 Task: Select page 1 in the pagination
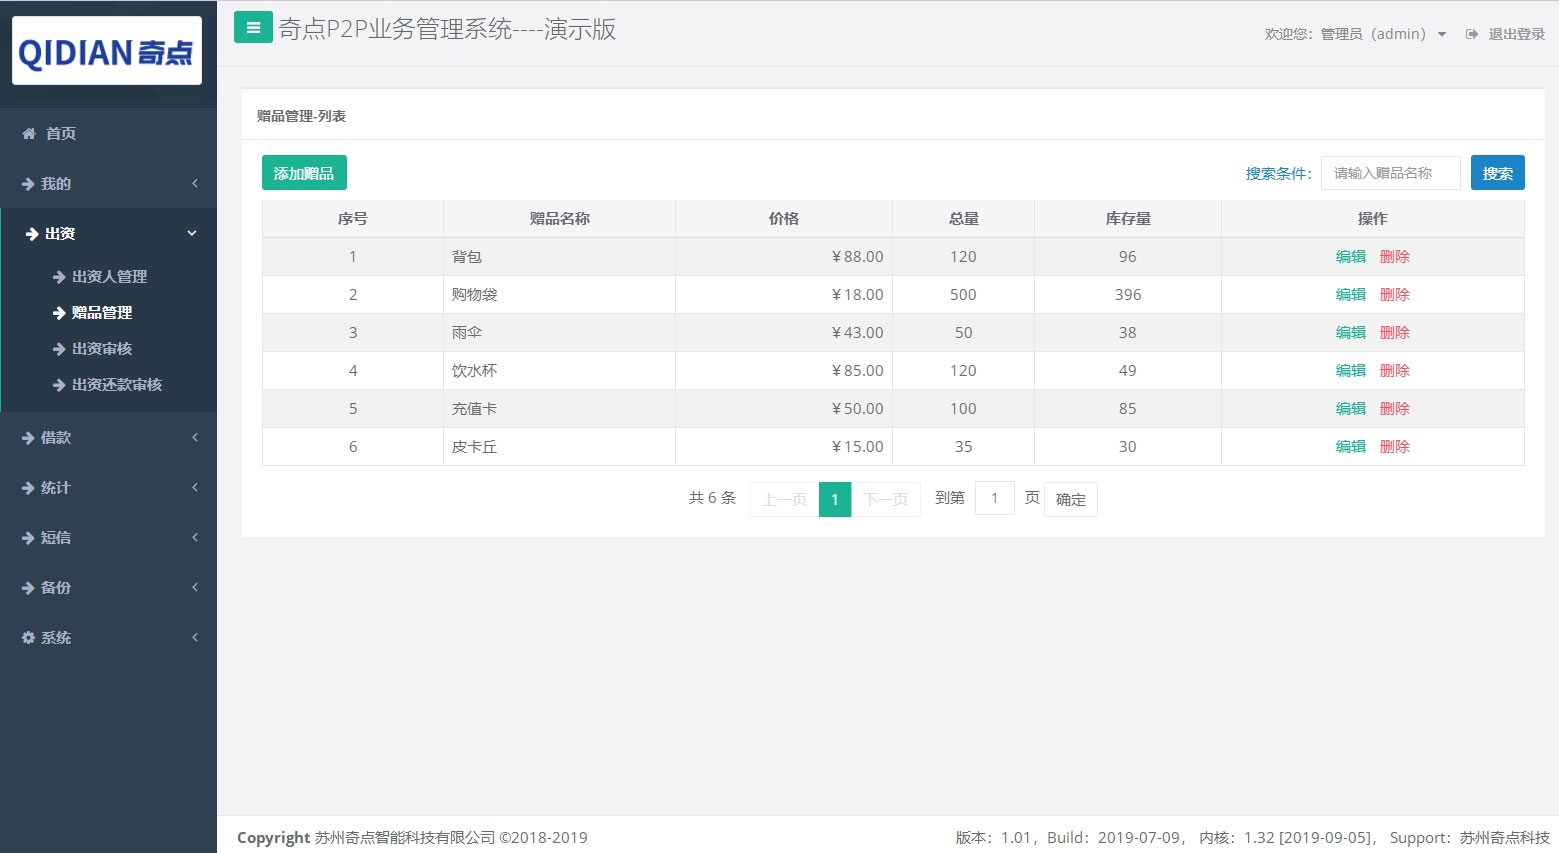(x=835, y=499)
